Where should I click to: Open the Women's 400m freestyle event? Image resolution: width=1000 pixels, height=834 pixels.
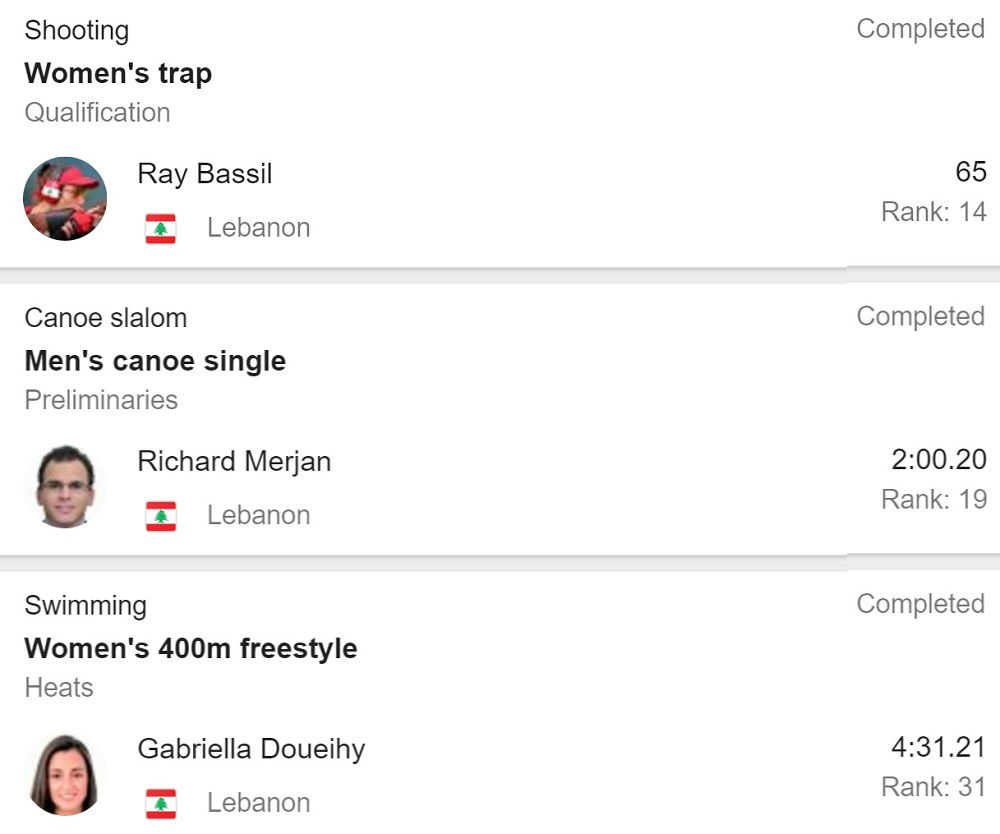191,648
